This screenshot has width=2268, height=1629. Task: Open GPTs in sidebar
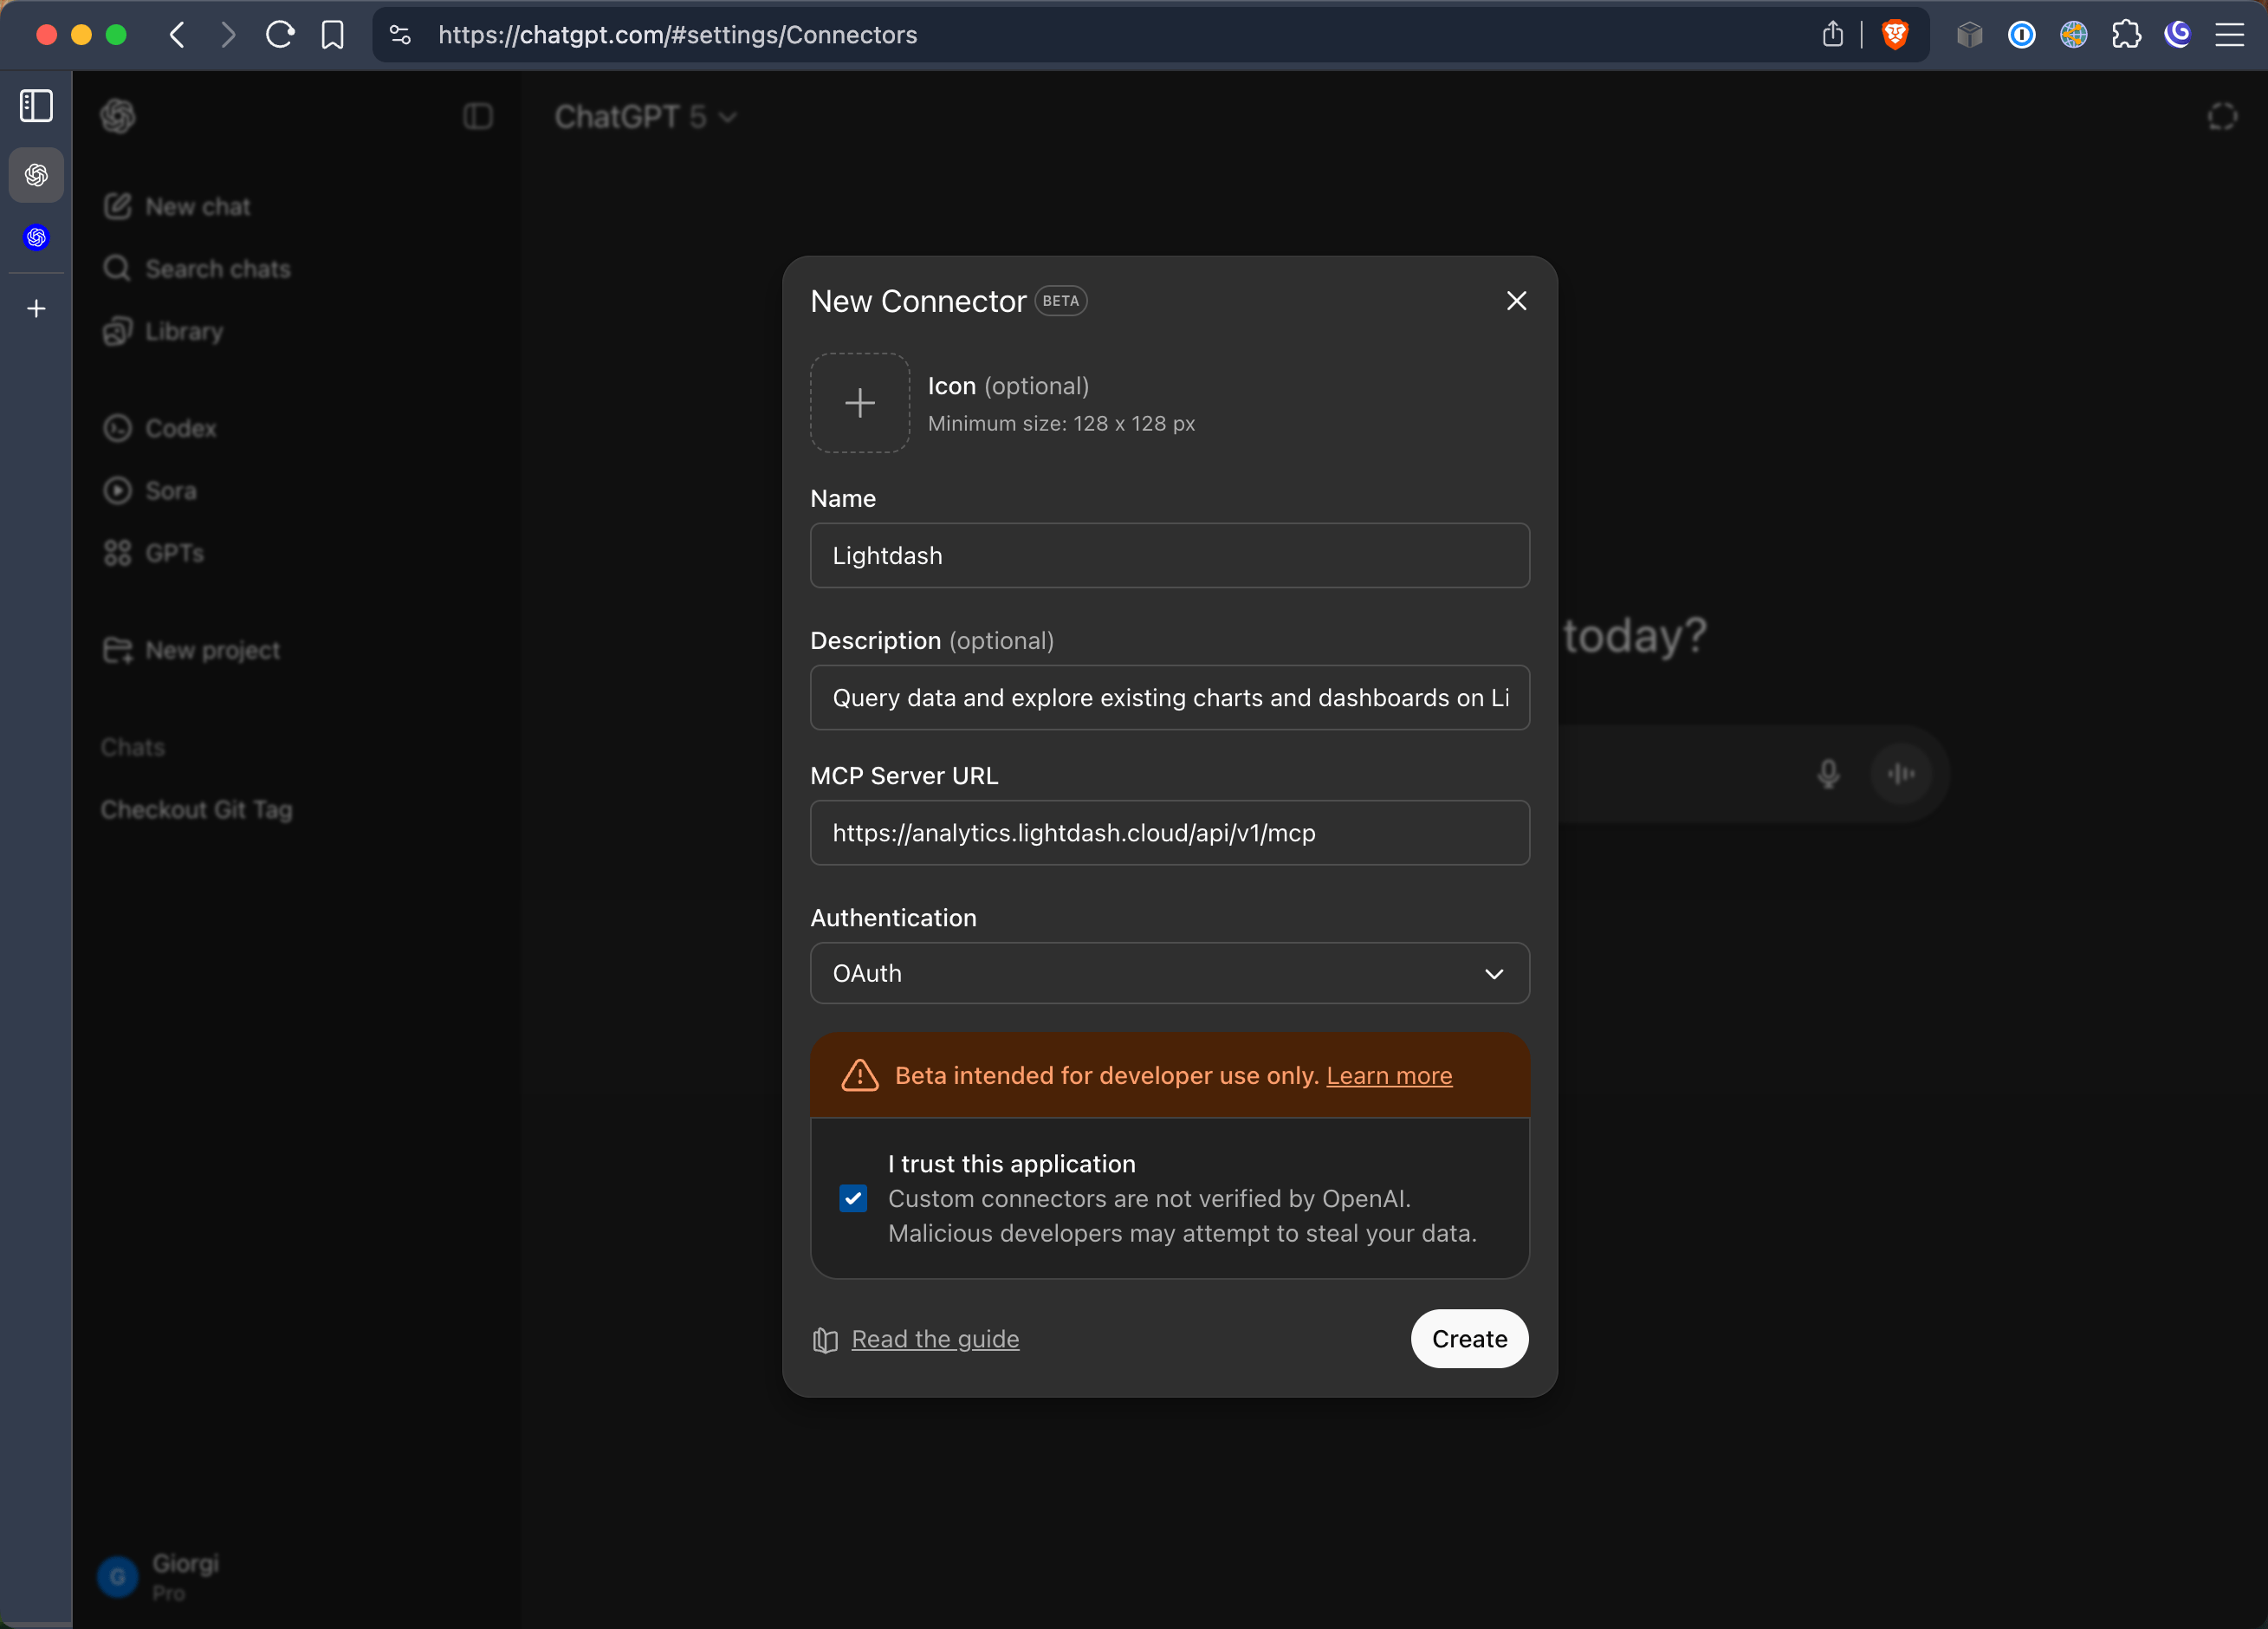tap(154, 553)
